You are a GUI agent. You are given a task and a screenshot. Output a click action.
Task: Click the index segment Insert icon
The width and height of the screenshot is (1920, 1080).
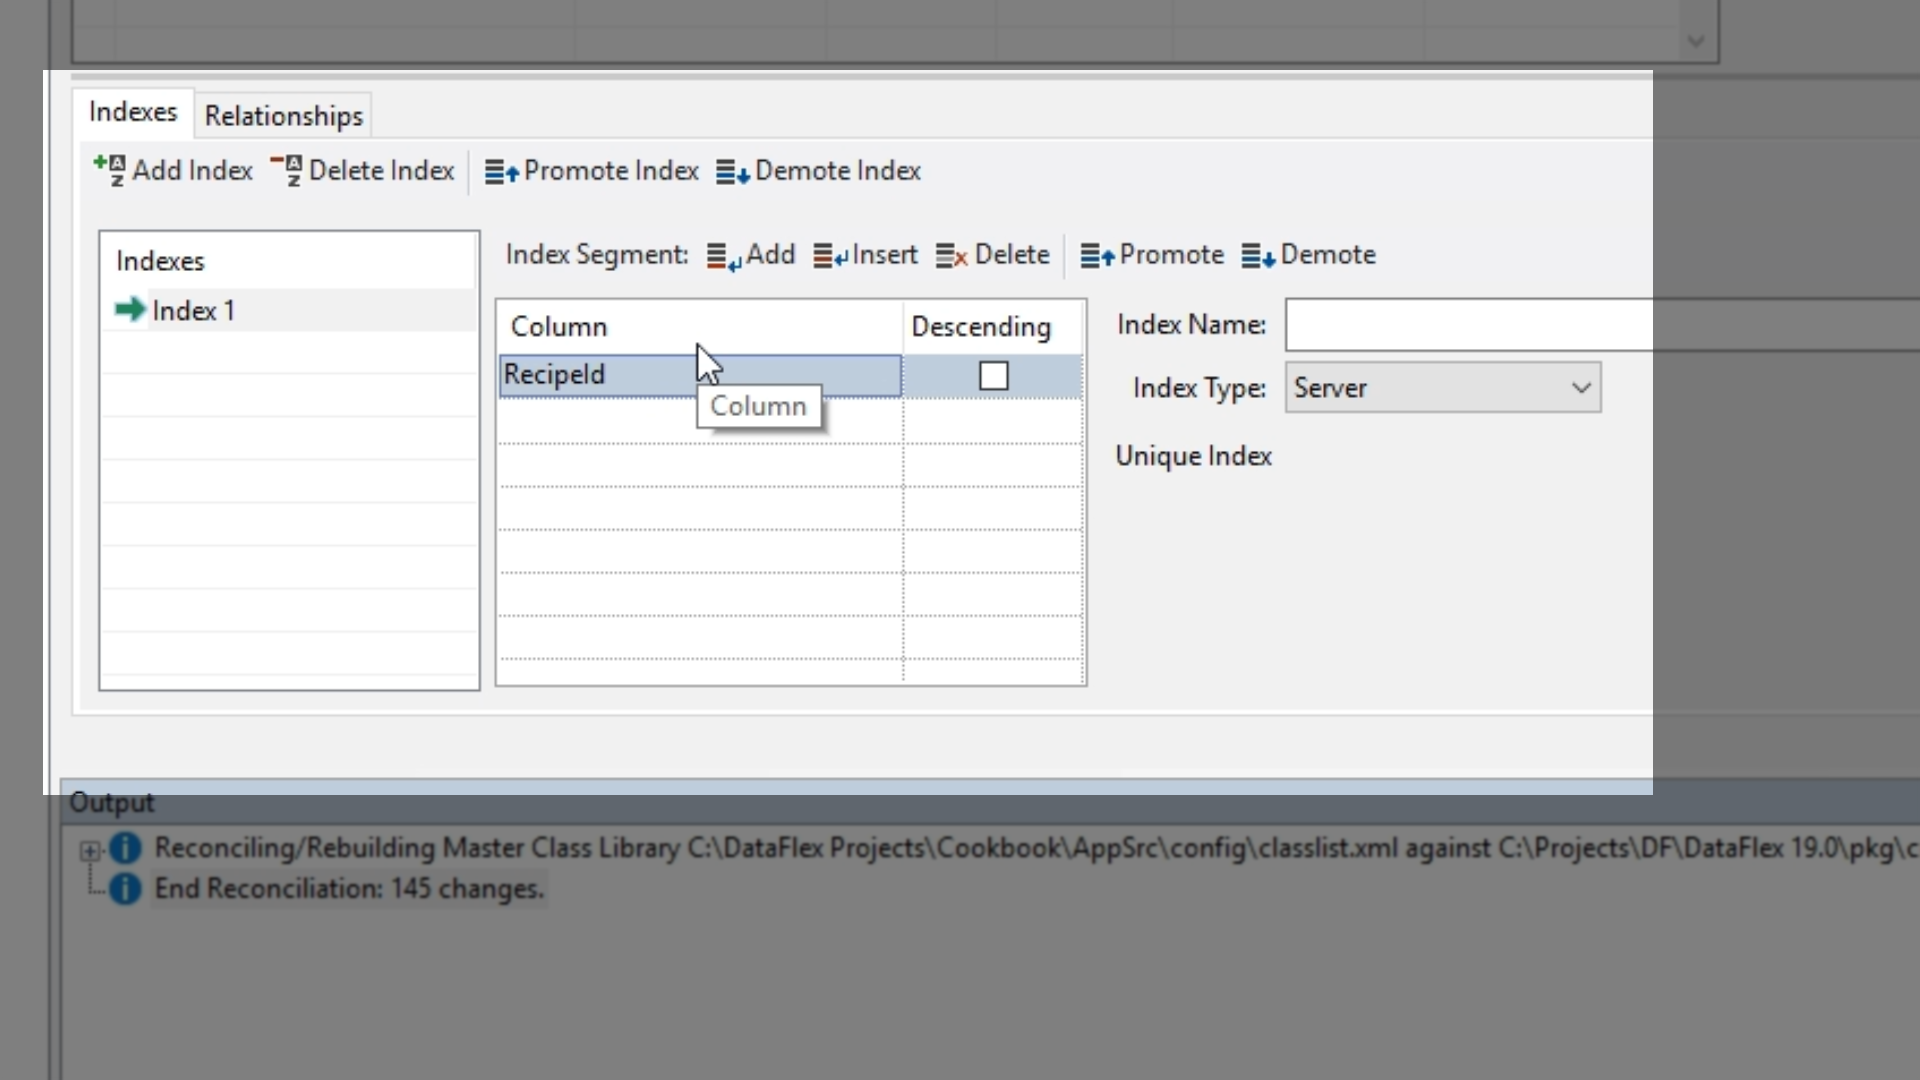coord(830,256)
